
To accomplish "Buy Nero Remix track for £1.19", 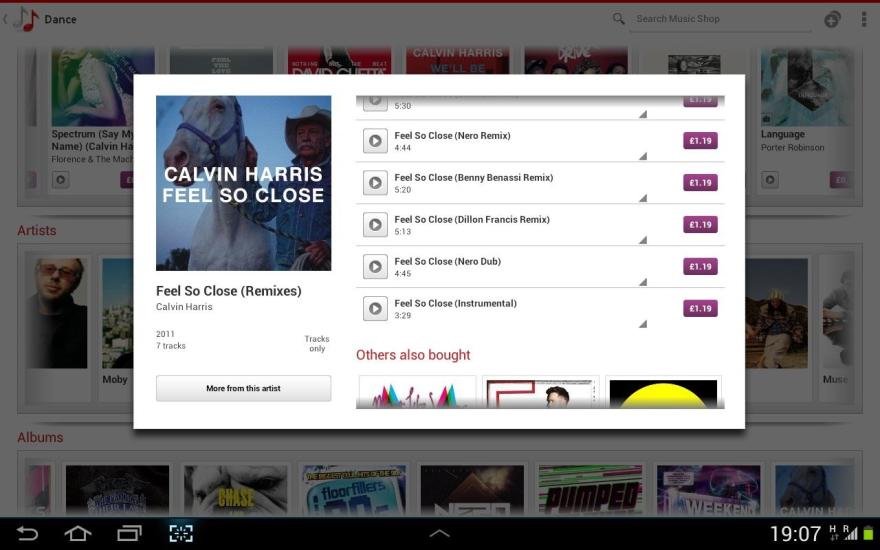I will pos(700,141).
